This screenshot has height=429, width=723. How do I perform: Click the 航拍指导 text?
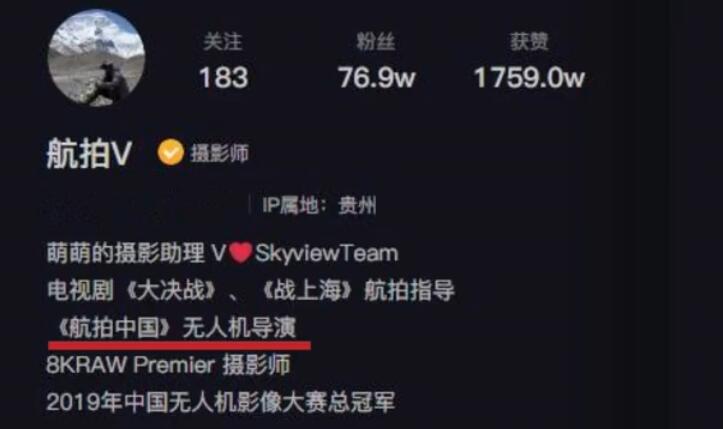click(409, 291)
